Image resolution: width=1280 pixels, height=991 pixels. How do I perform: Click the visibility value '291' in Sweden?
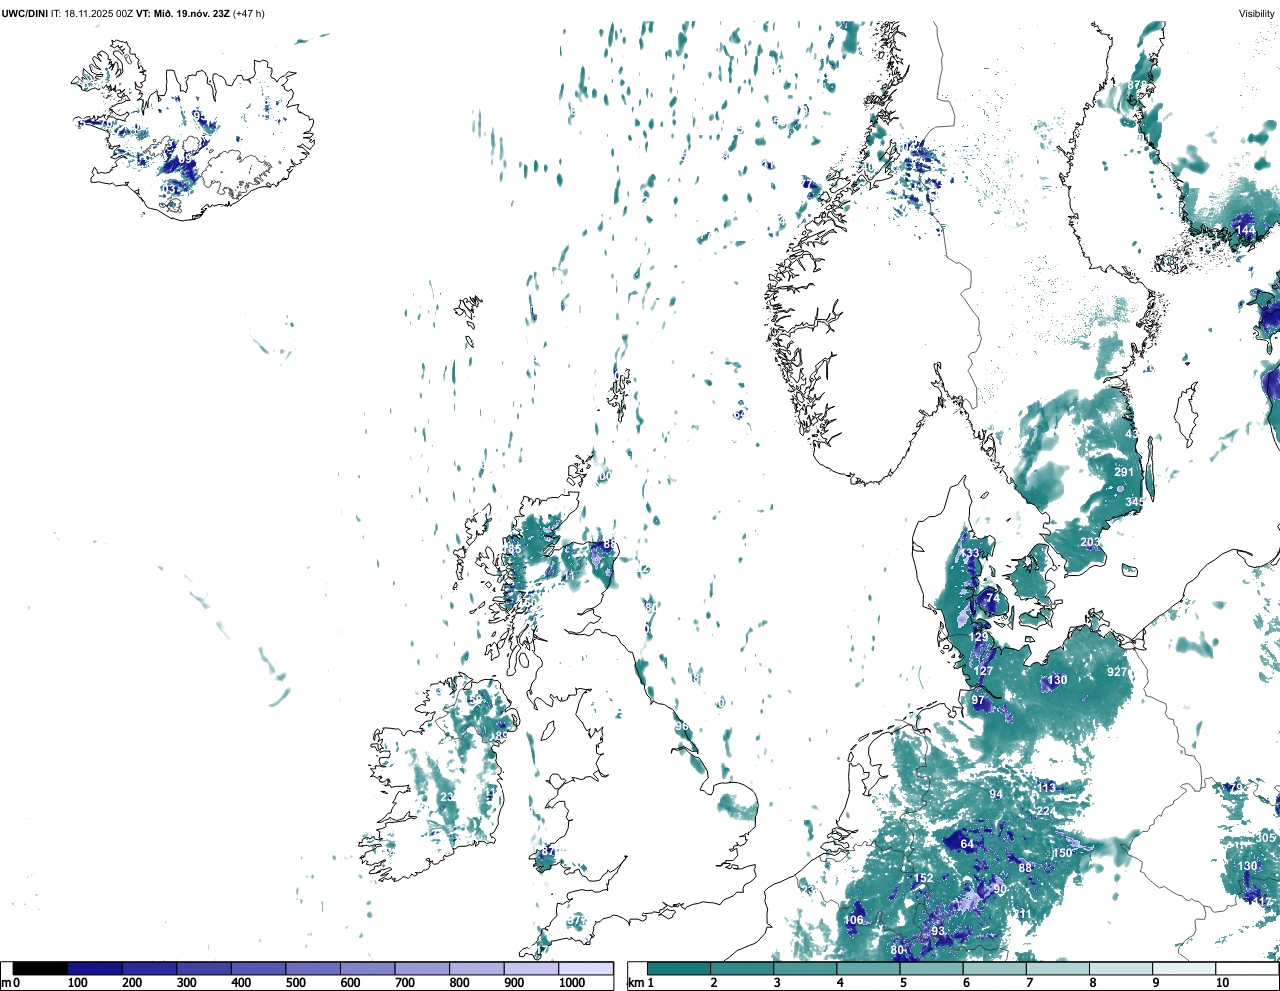(1125, 473)
